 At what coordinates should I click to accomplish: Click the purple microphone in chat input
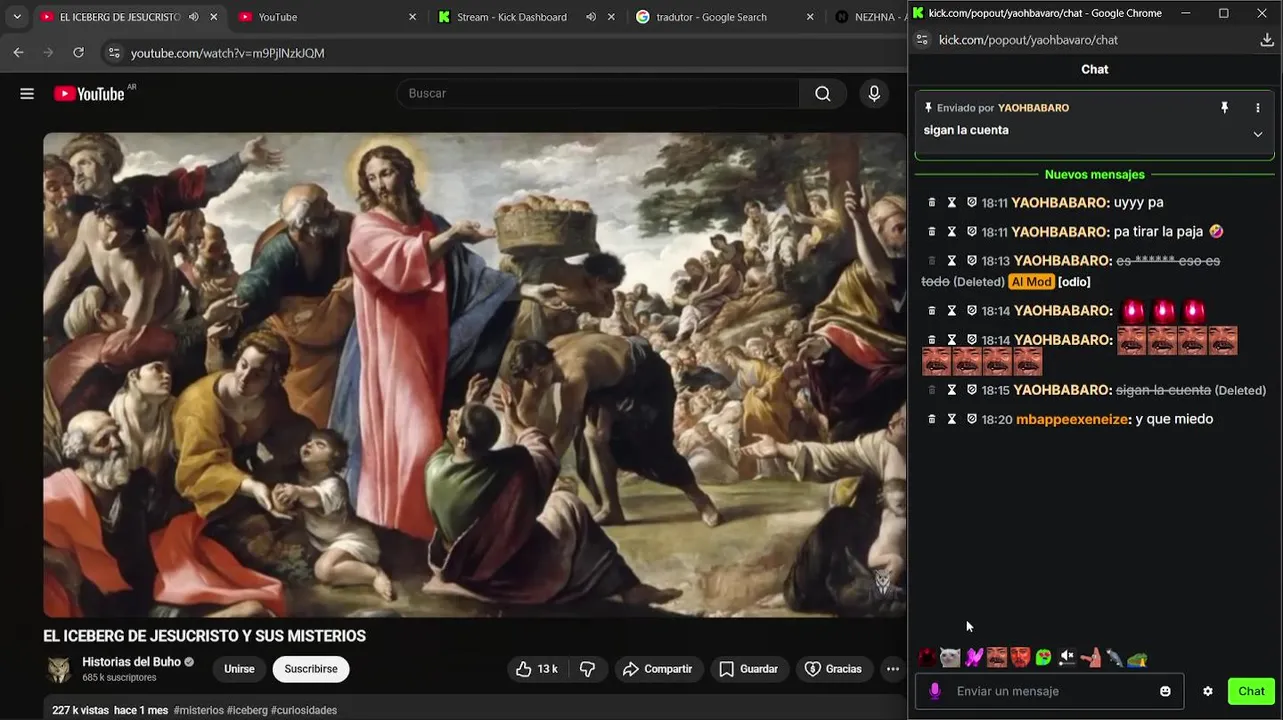coord(935,691)
